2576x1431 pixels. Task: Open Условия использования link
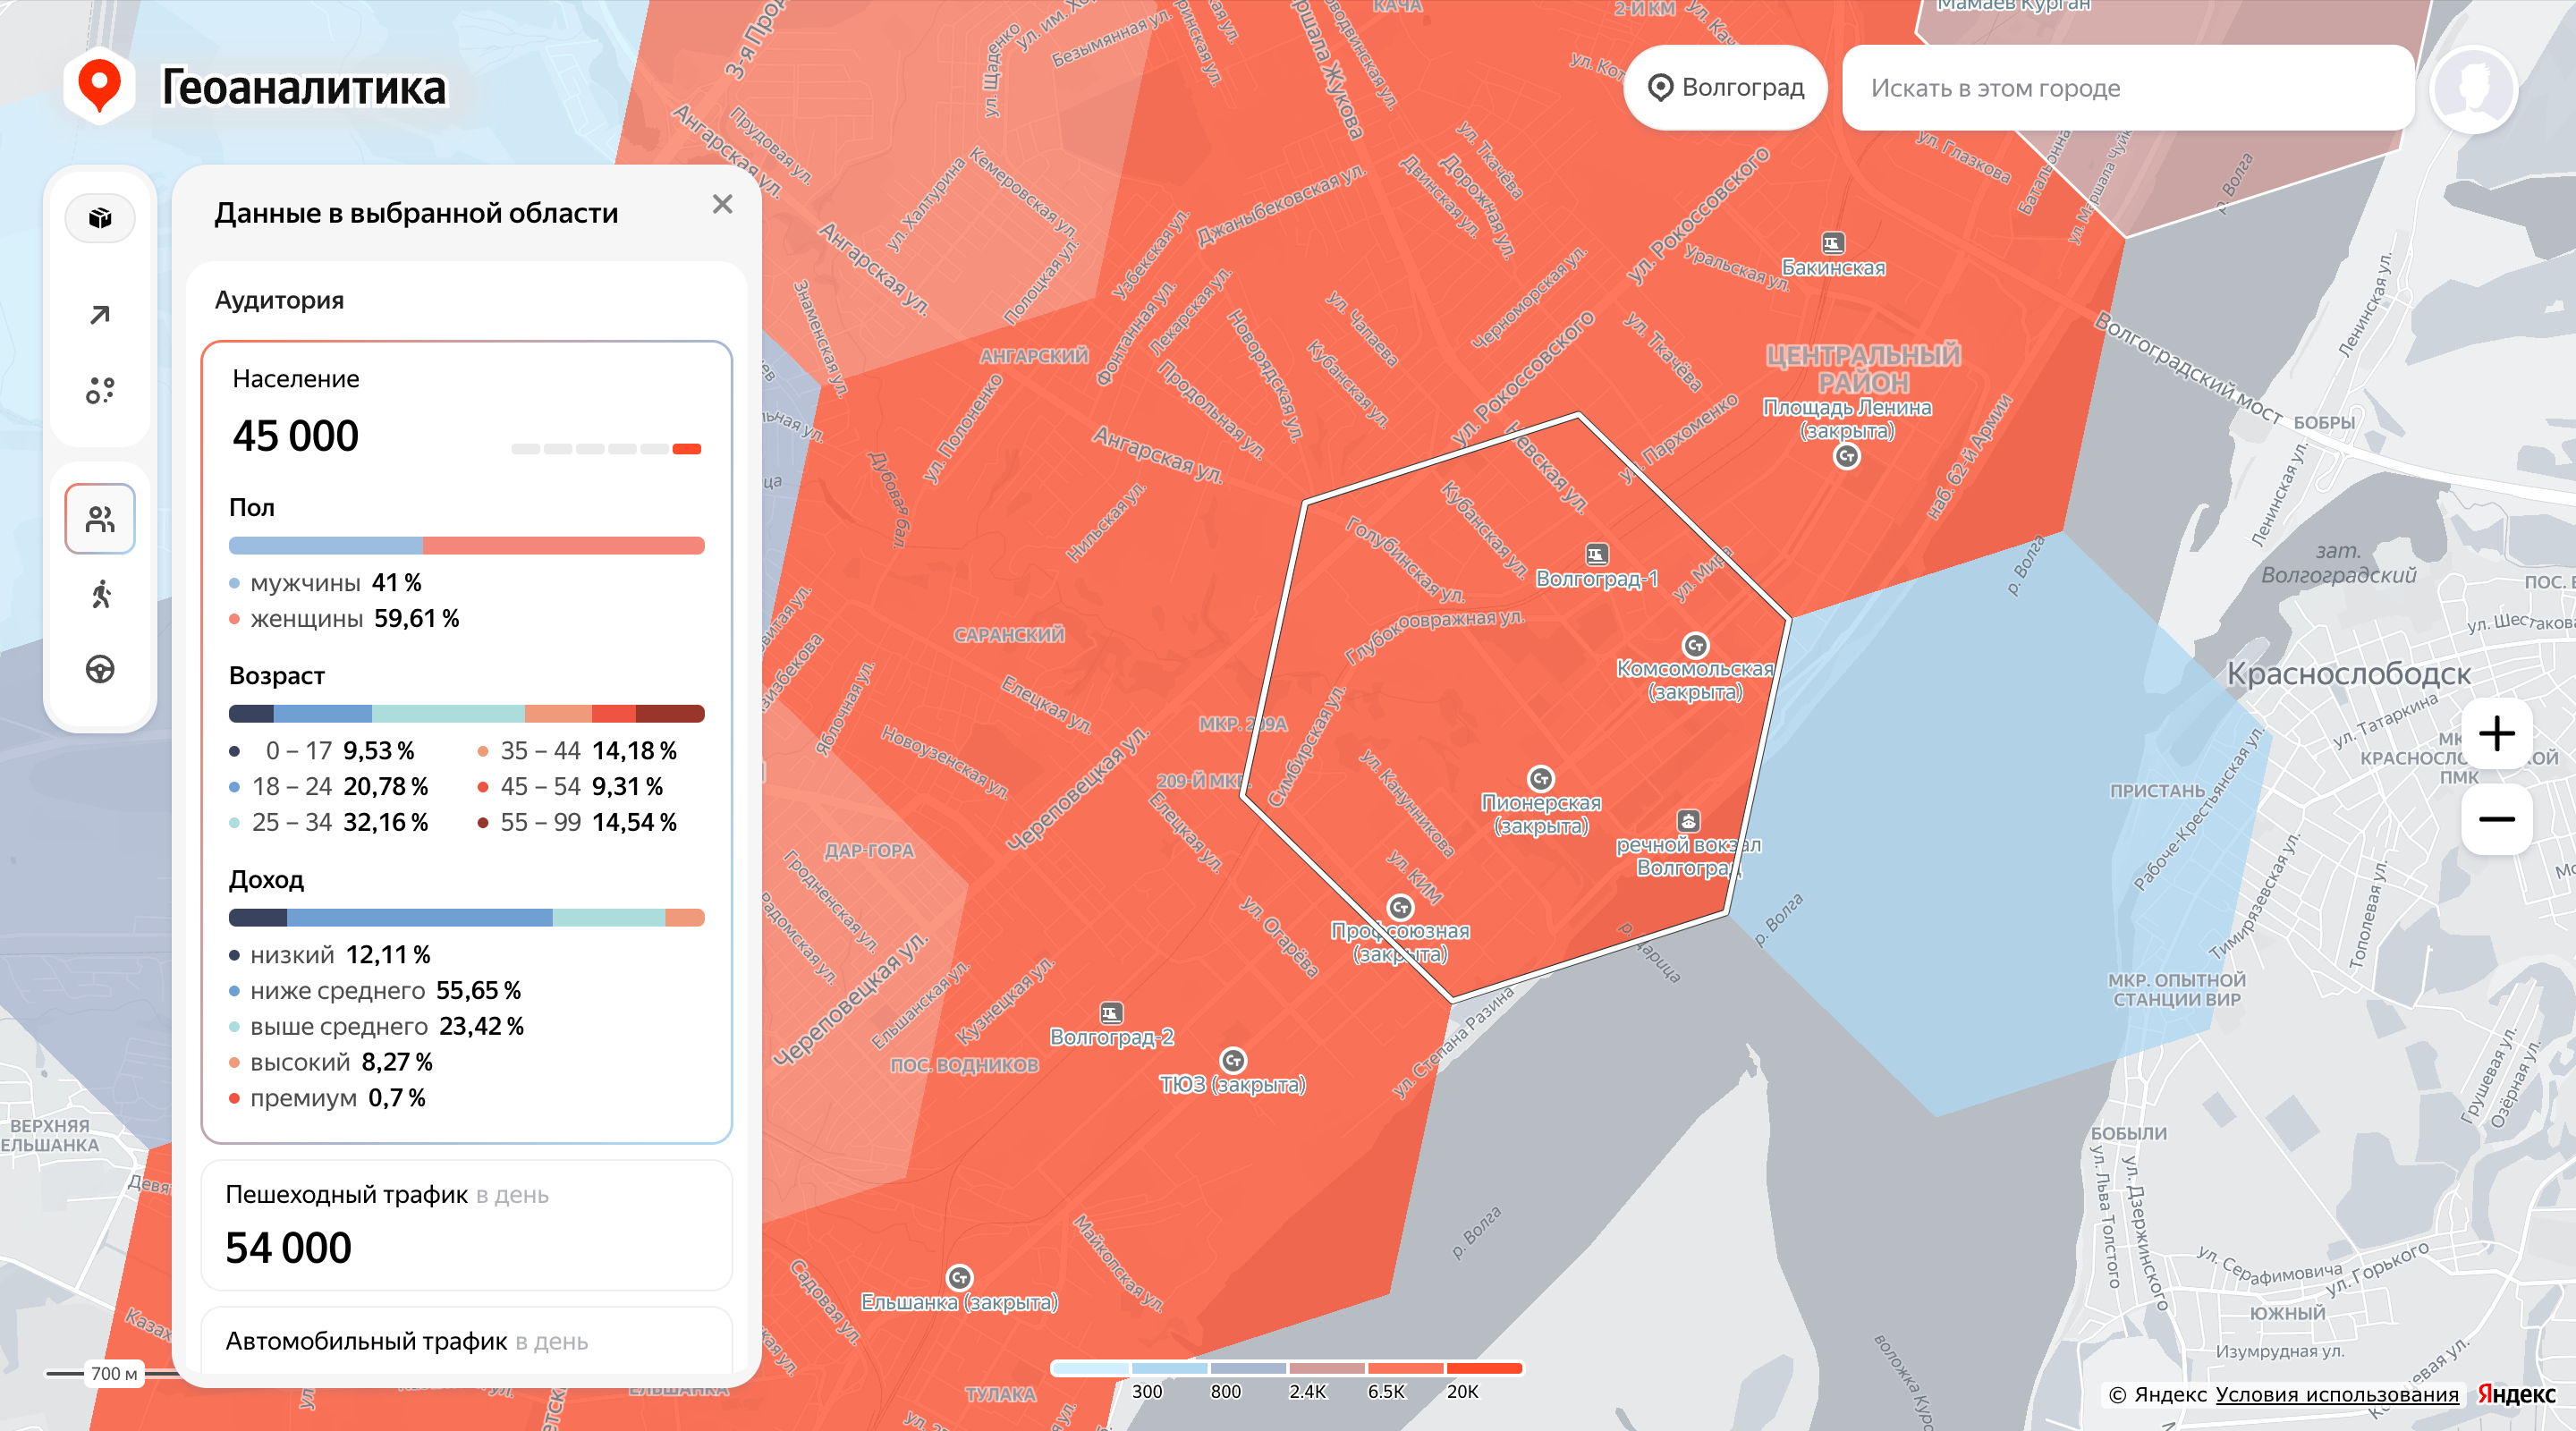coord(2336,1394)
